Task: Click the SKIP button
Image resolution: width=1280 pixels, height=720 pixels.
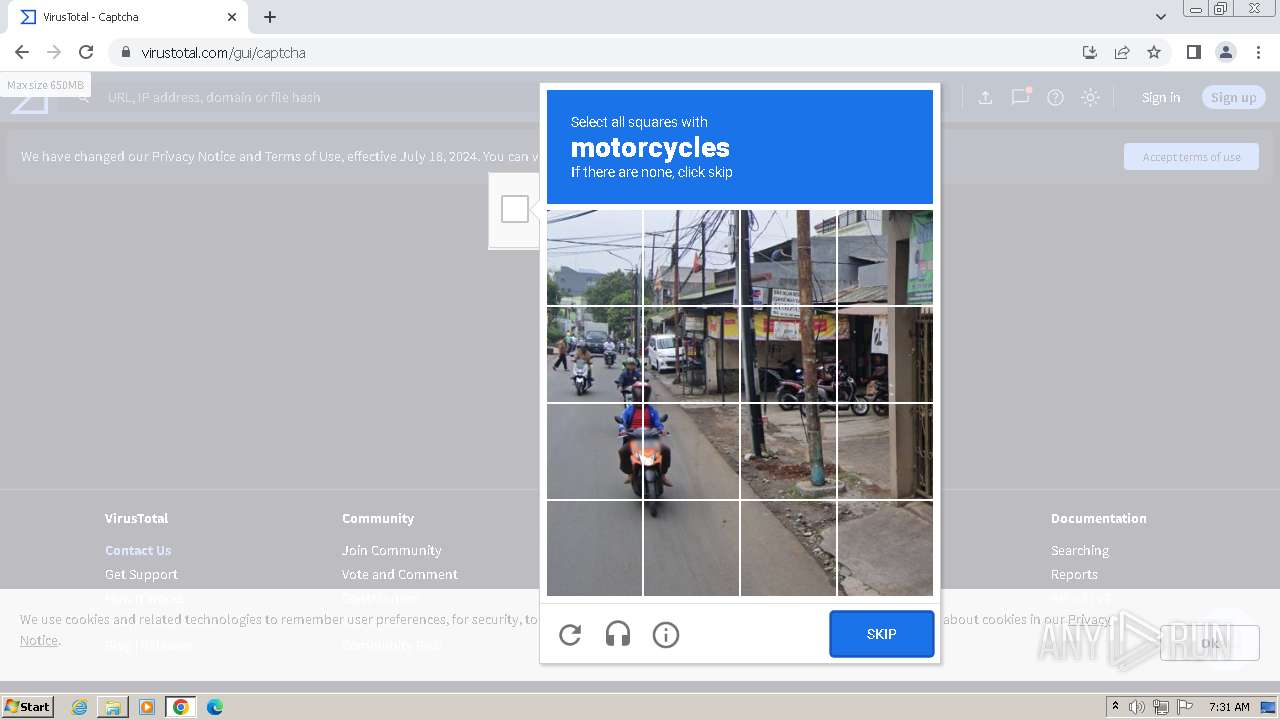Action: (x=881, y=634)
